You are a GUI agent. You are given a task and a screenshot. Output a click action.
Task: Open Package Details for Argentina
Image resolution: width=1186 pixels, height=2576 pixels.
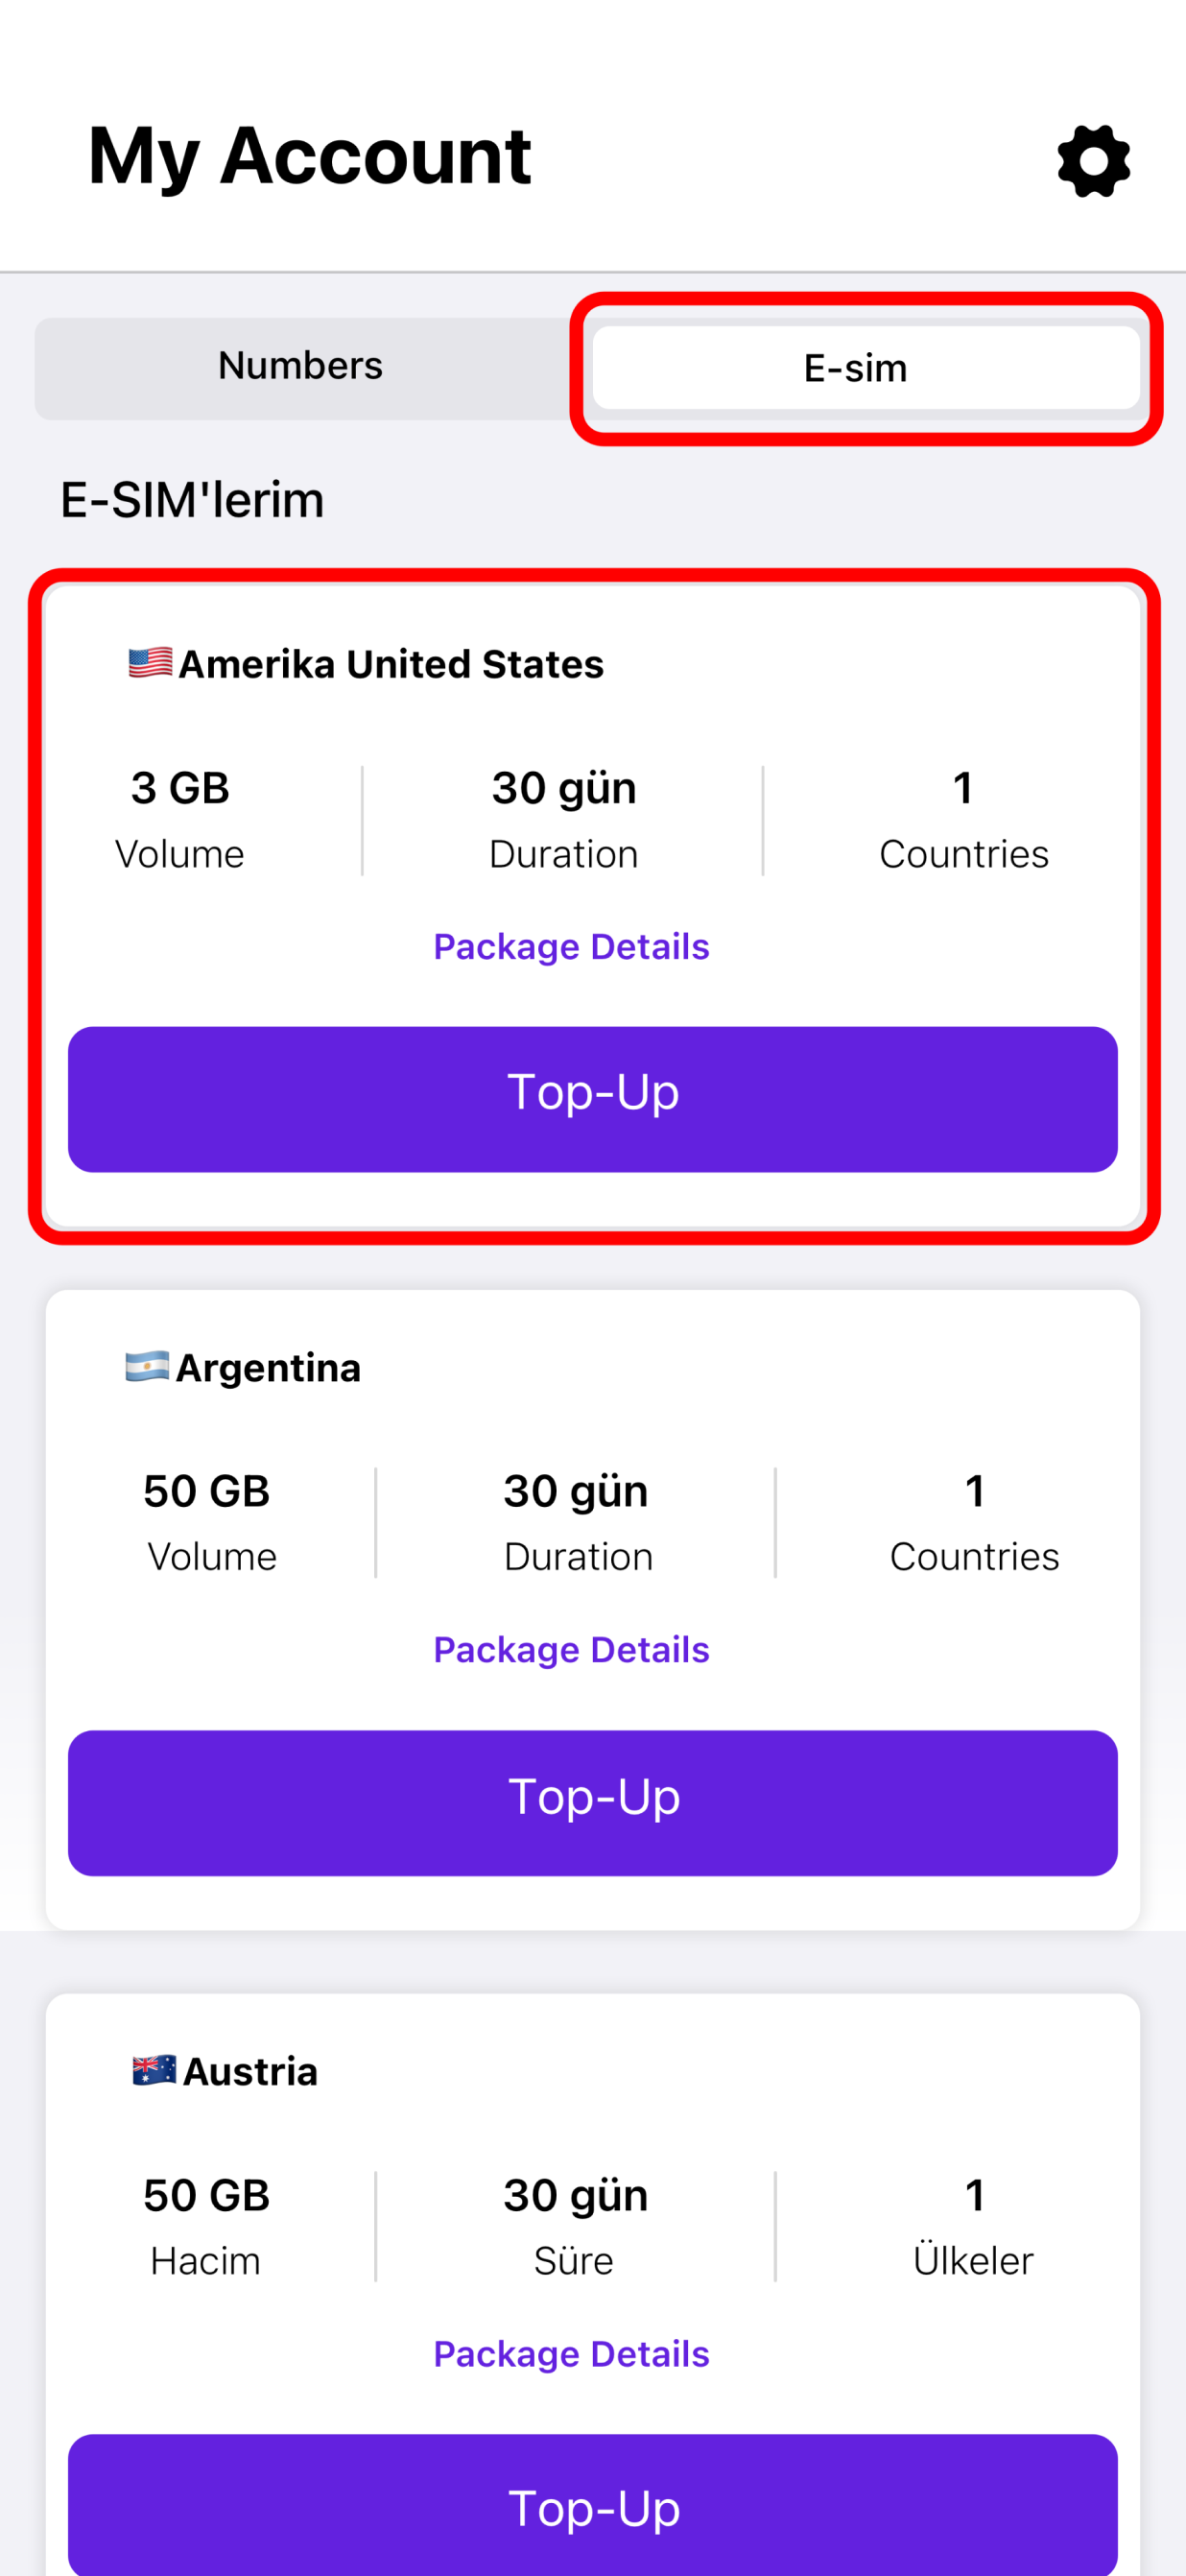pyautogui.click(x=571, y=1649)
